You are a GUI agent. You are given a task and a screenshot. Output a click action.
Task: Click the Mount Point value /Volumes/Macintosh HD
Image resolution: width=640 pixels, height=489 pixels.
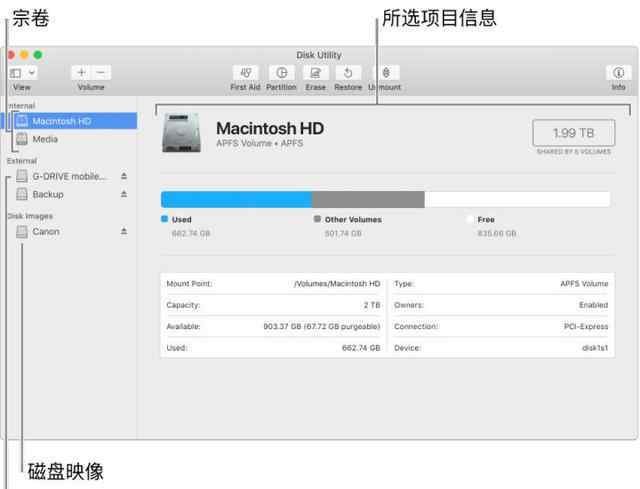[x=337, y=284]
